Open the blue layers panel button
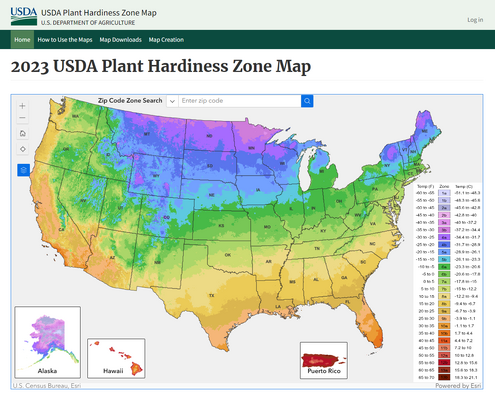The width and height of the screenshot is (495, 400). point(23,170)
